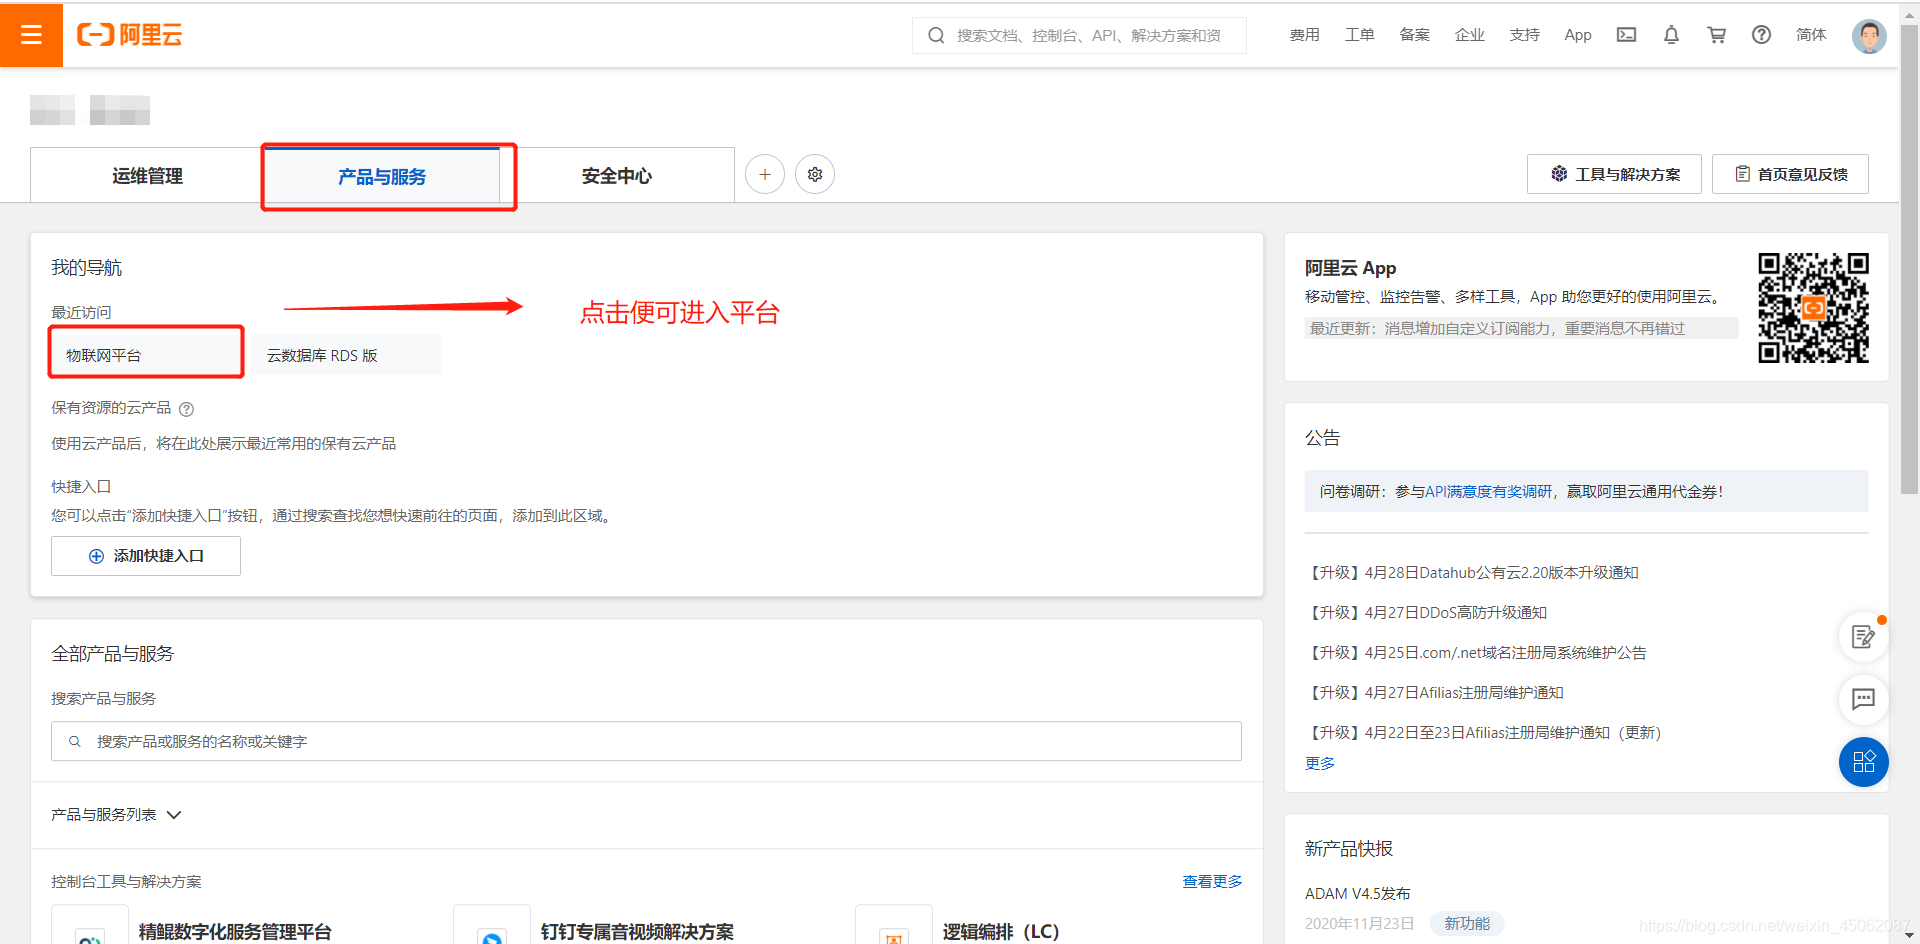The height and width of the screenshot is (944, 1920).
Task: Click the 查看更多 link
Action: (x=1212, y=881)
